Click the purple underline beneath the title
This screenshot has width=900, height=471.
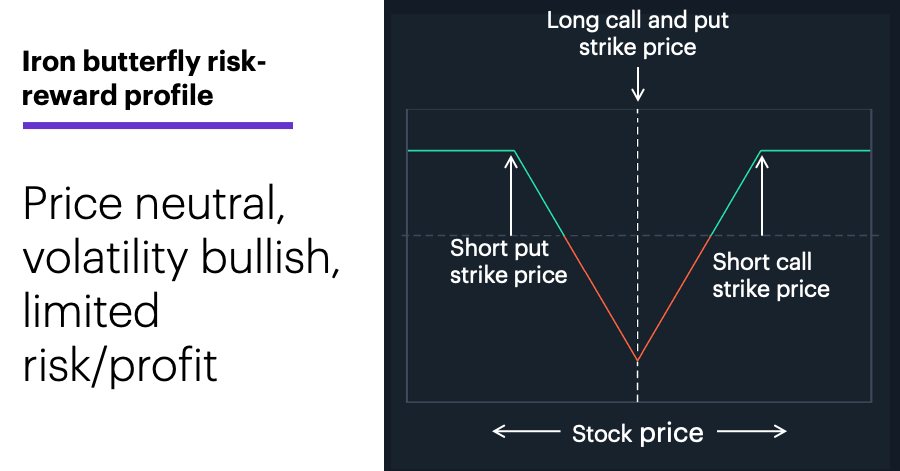click(x=158, y=125)
